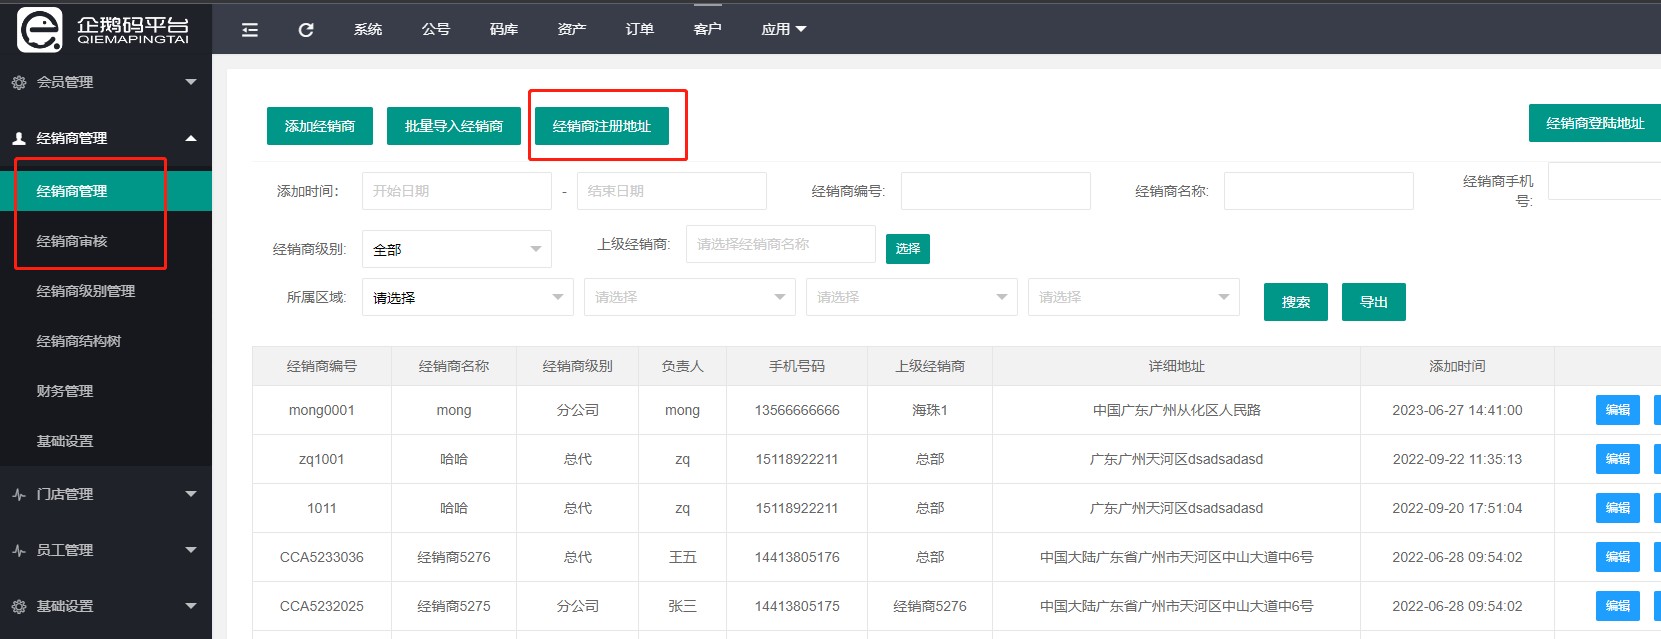The image size is (1661, 639).
Task: Click the 门店管理 pulse icon
Action: pyautogui.click(x=19, y=494)
